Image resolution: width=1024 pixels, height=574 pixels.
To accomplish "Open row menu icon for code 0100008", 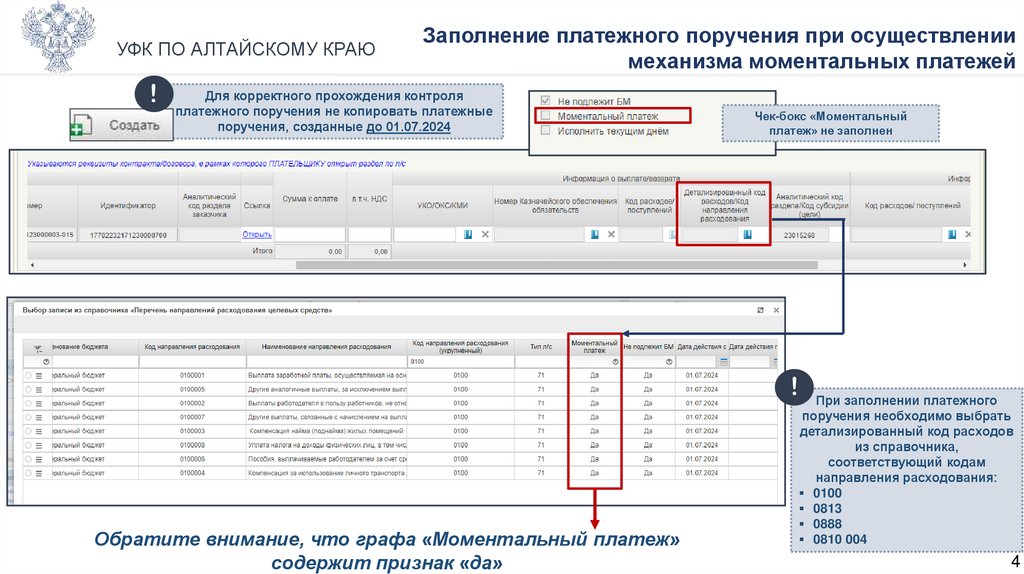I will point(39,445).
